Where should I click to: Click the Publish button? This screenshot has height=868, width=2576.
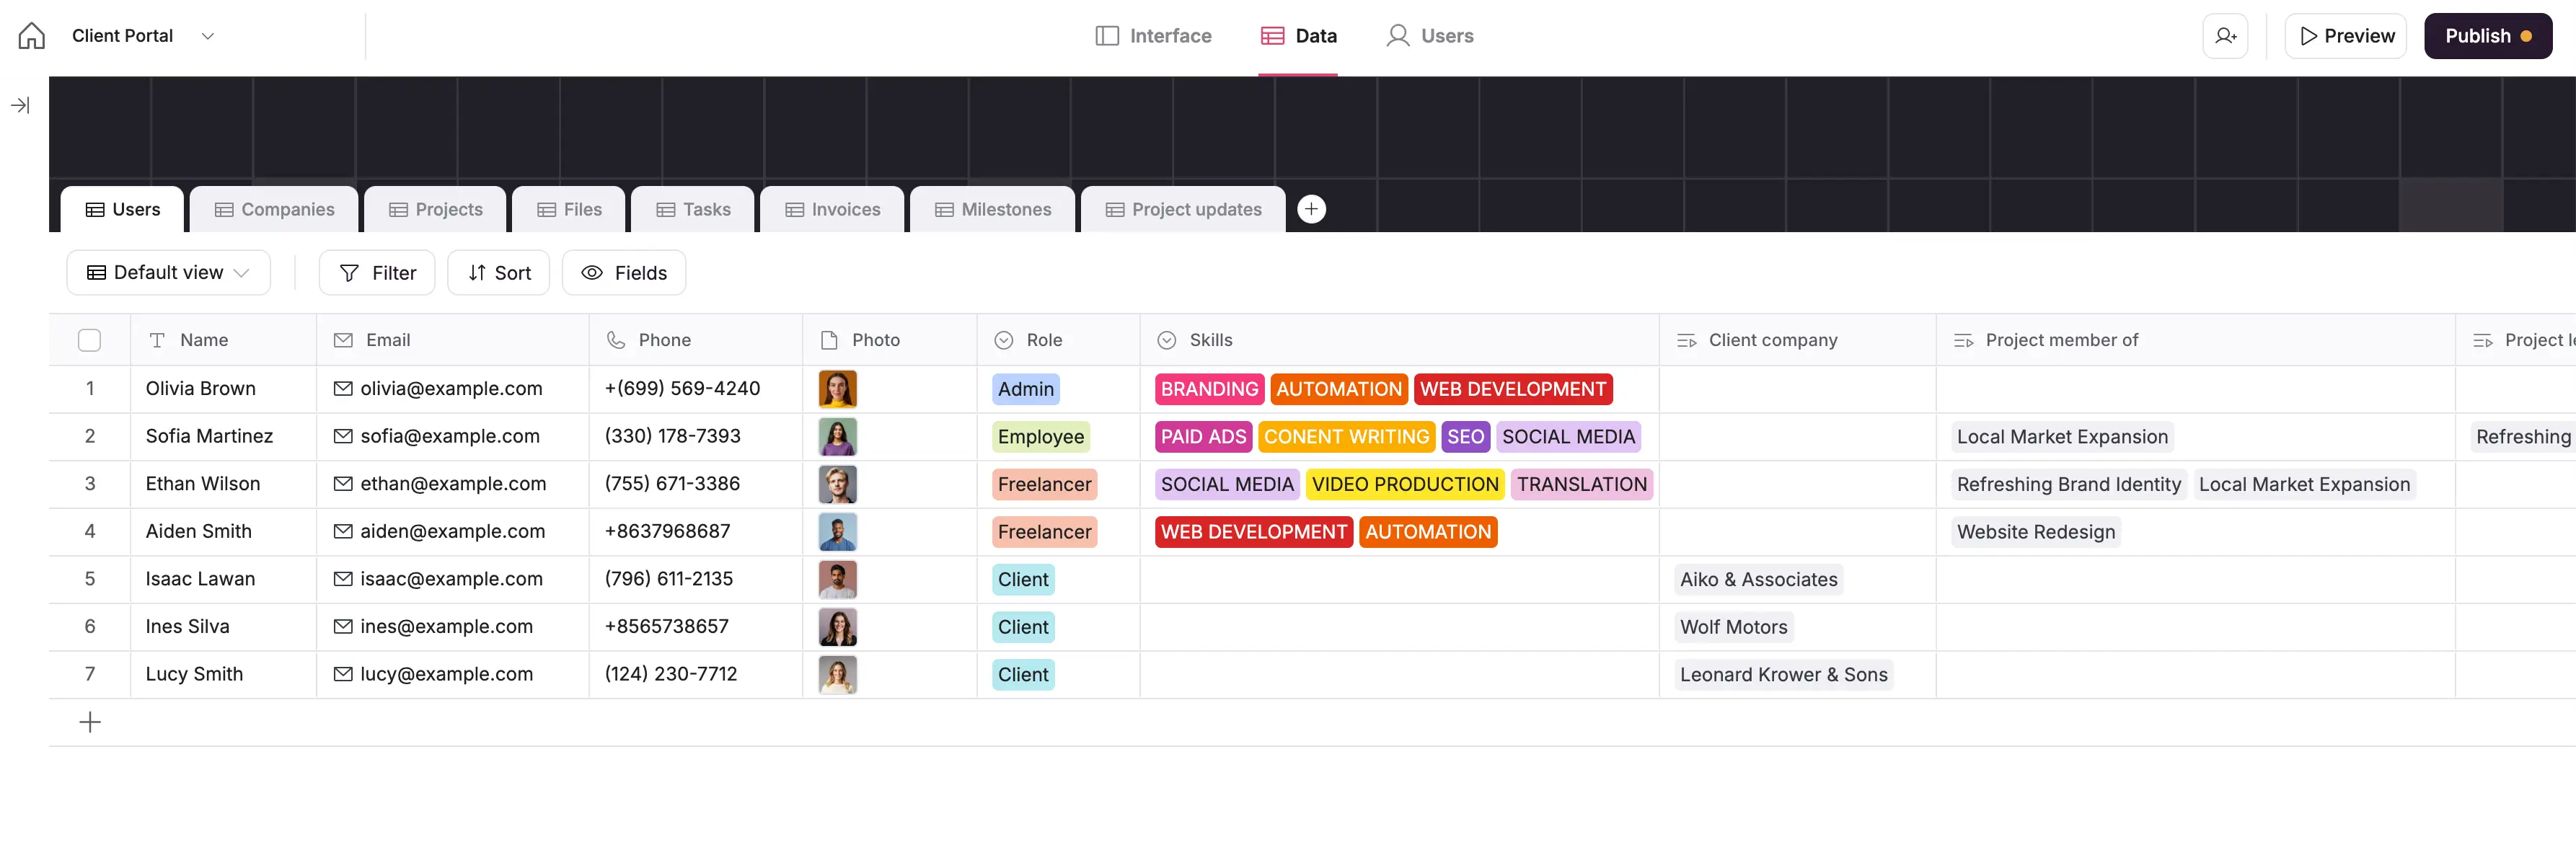tap(2487, 36)
